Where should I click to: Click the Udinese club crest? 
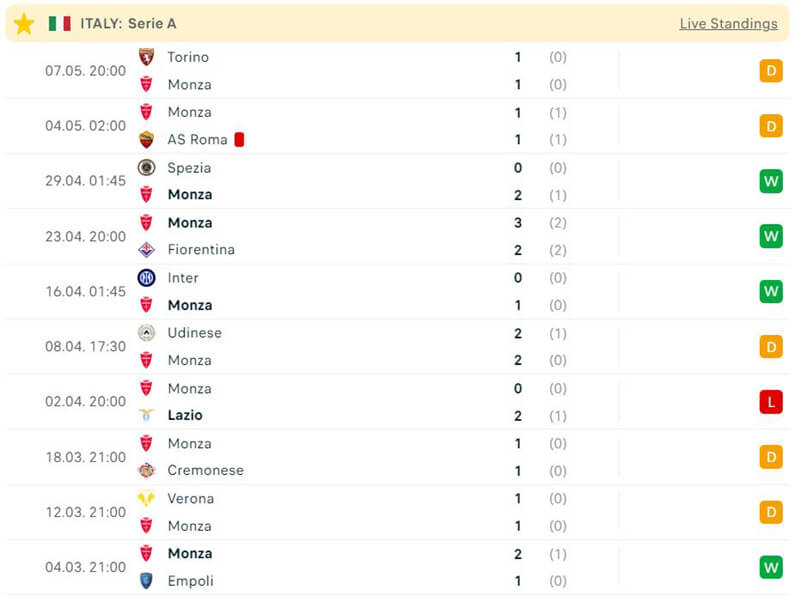pyautogui.click(x=146, y=333)
